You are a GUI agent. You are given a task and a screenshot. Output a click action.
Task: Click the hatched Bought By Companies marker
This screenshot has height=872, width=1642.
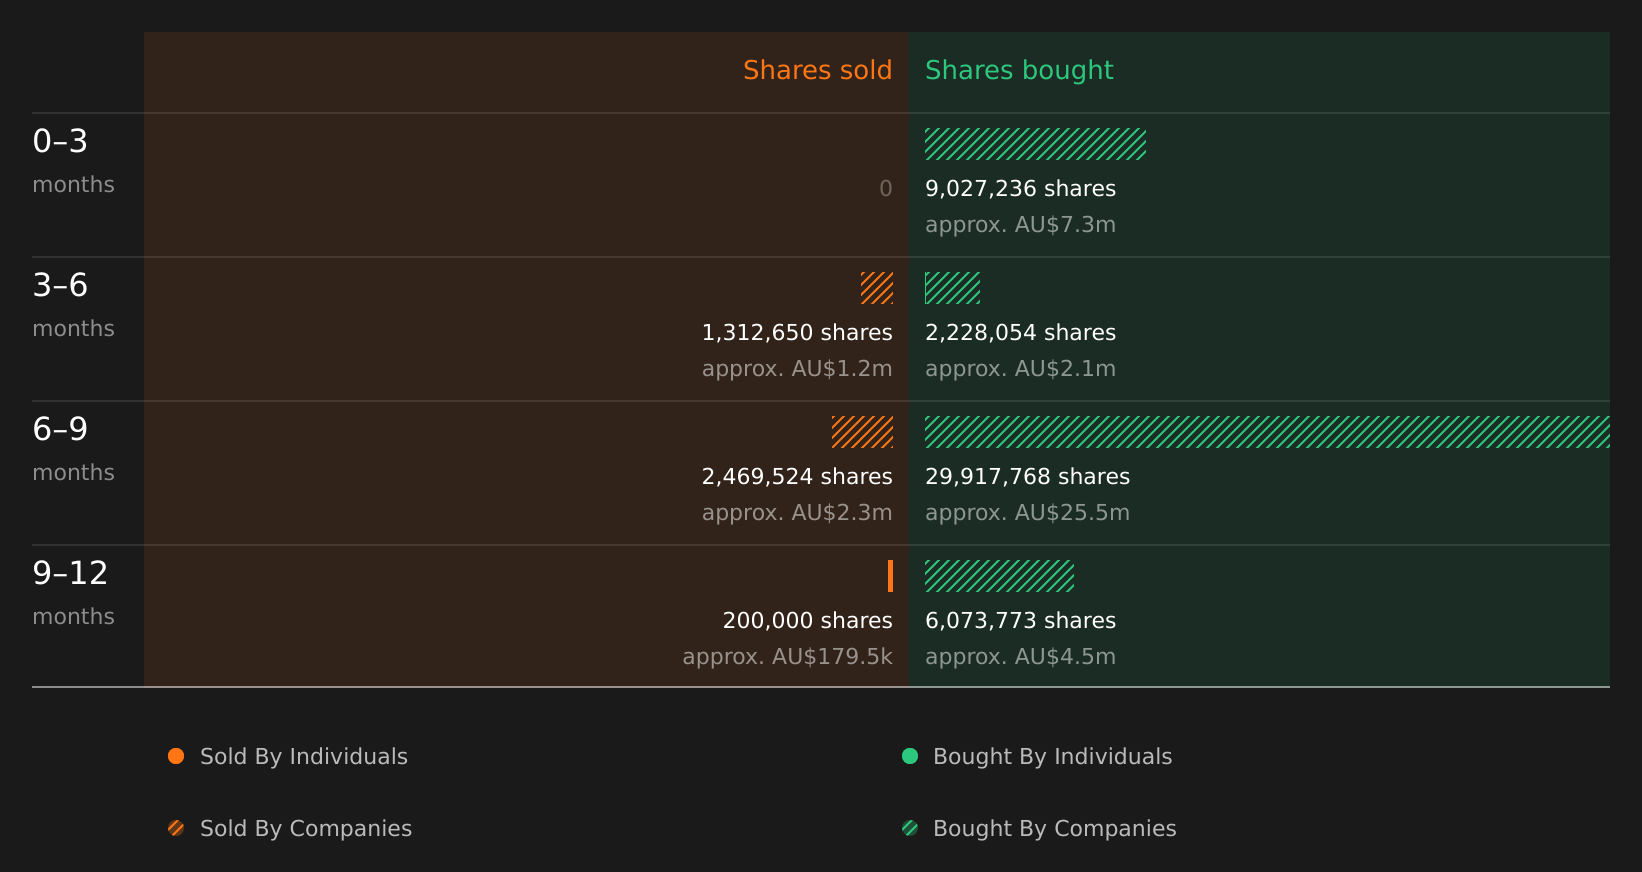[910, 828]
